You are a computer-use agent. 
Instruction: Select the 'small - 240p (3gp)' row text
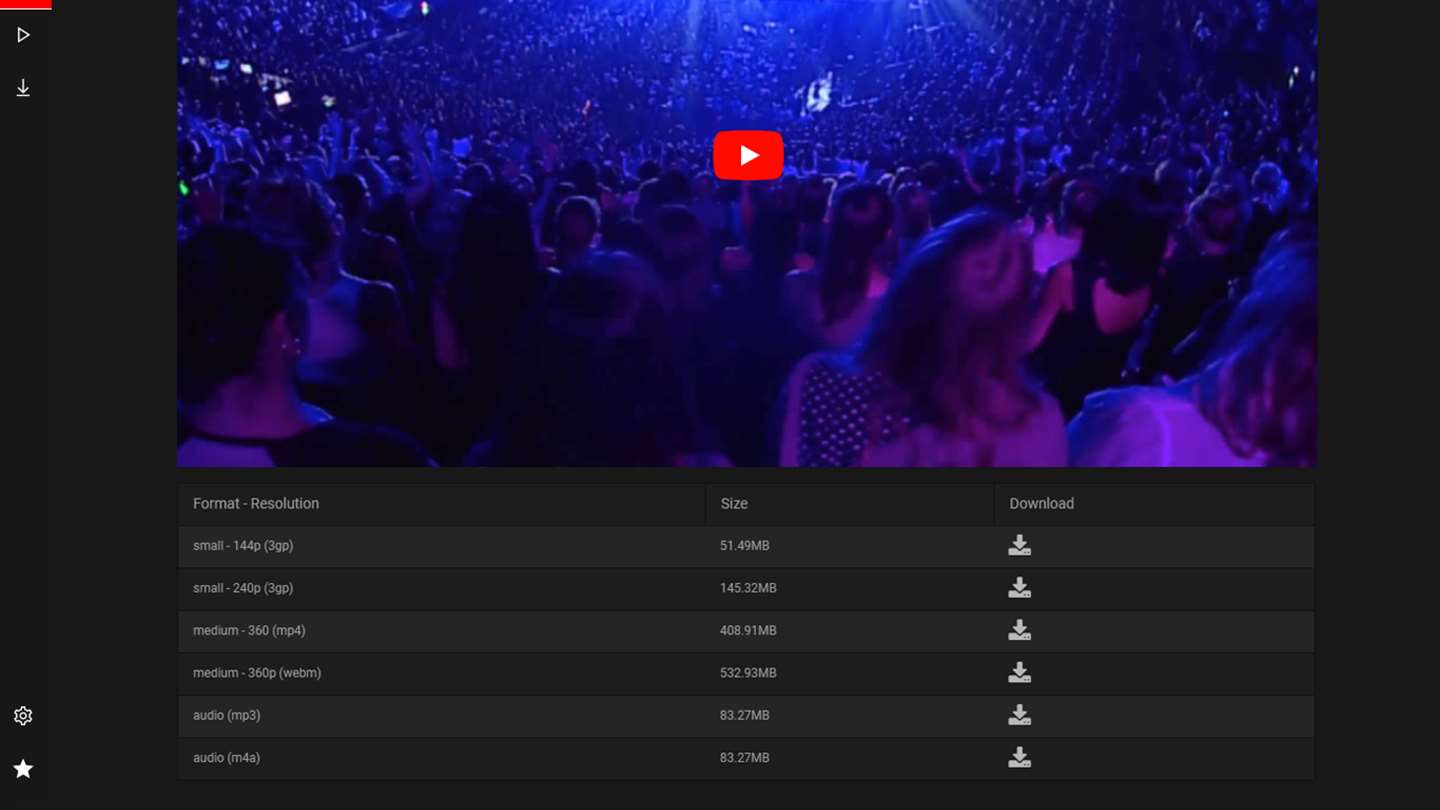pos(243,588)
